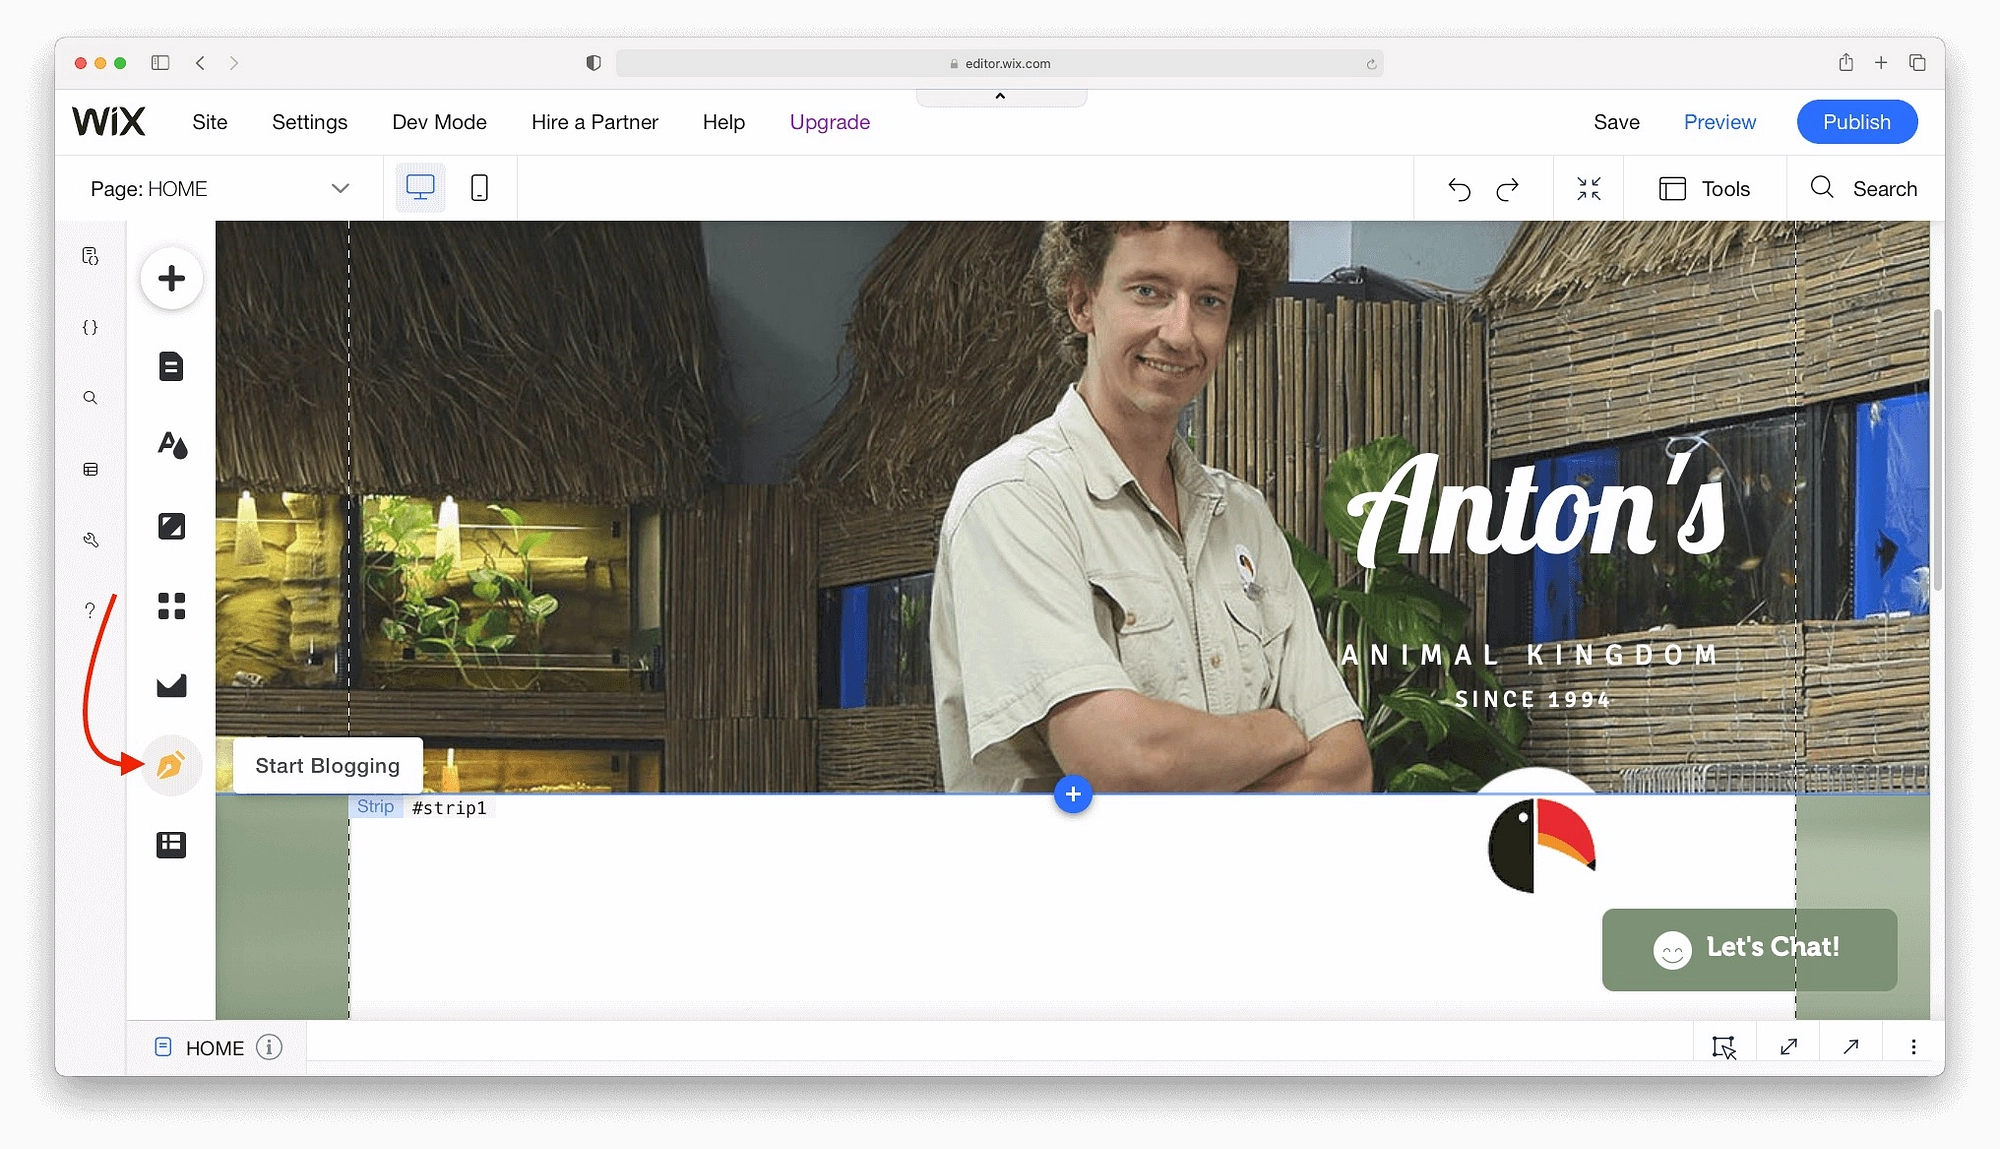
Task: Open the Settings menu
Action: point(310,122)
